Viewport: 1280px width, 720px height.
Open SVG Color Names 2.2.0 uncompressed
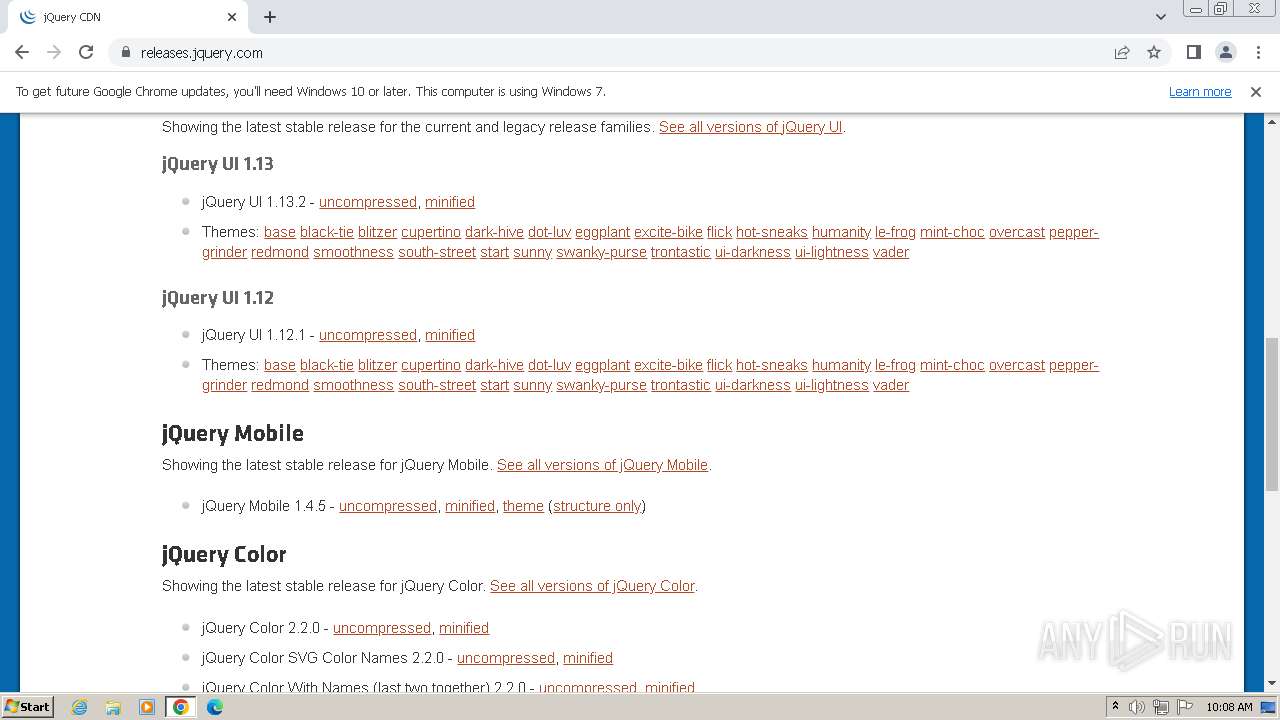[x=506, y=658]
